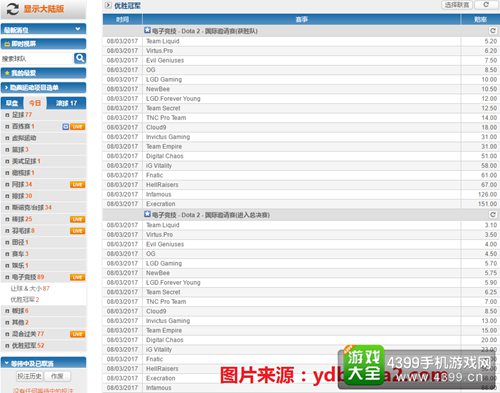Favorite the Dota 2 获胜队 league star
Screen dimensions: 500x393
147,30
